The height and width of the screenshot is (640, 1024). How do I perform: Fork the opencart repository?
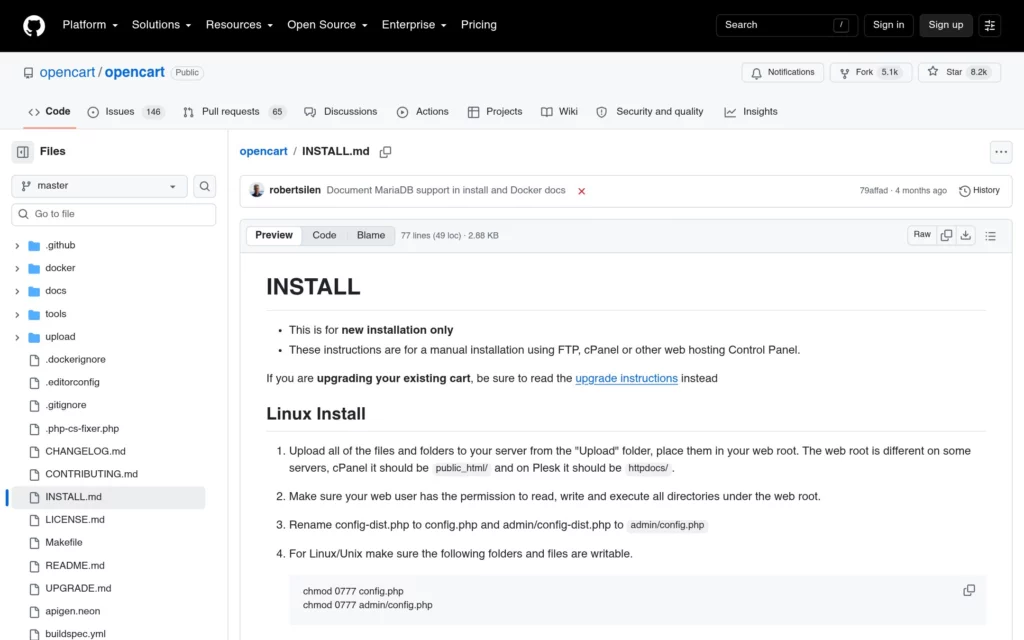coord(870,72)
